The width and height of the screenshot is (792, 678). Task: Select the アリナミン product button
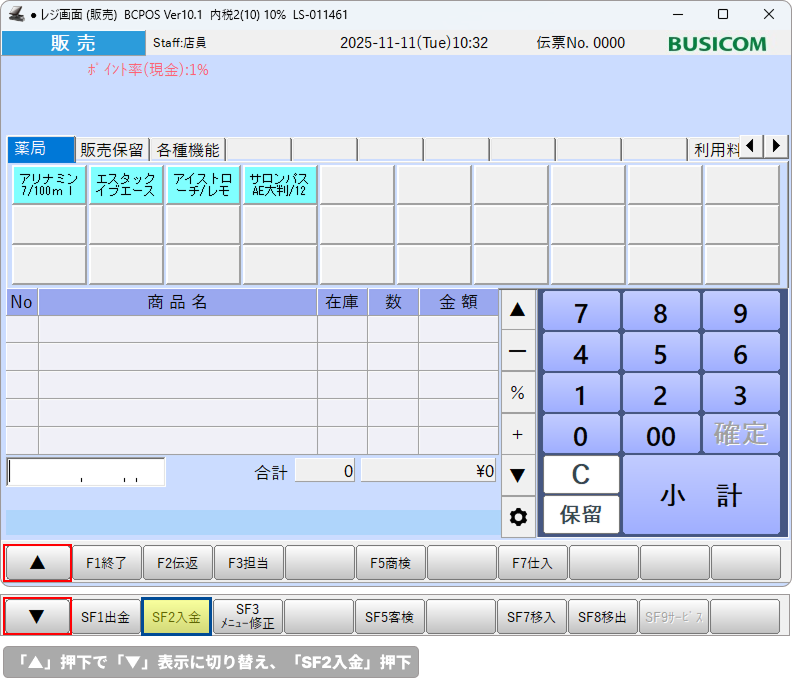(x=49, y=185)
